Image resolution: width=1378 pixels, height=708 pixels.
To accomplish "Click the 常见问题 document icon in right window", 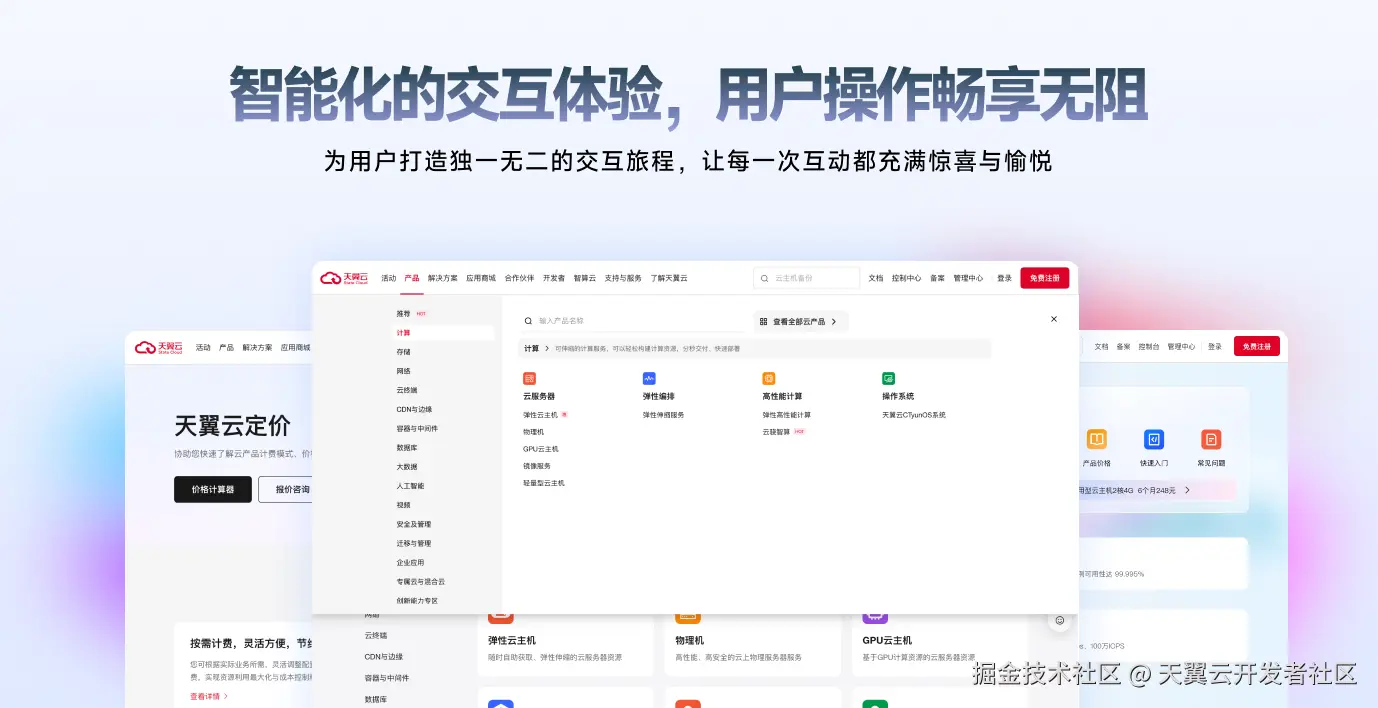I will [1211, 439].
